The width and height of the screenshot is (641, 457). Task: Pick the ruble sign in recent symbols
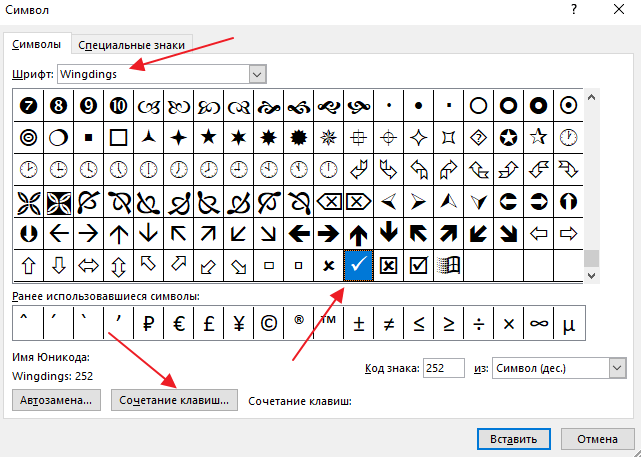pos(148,323)
